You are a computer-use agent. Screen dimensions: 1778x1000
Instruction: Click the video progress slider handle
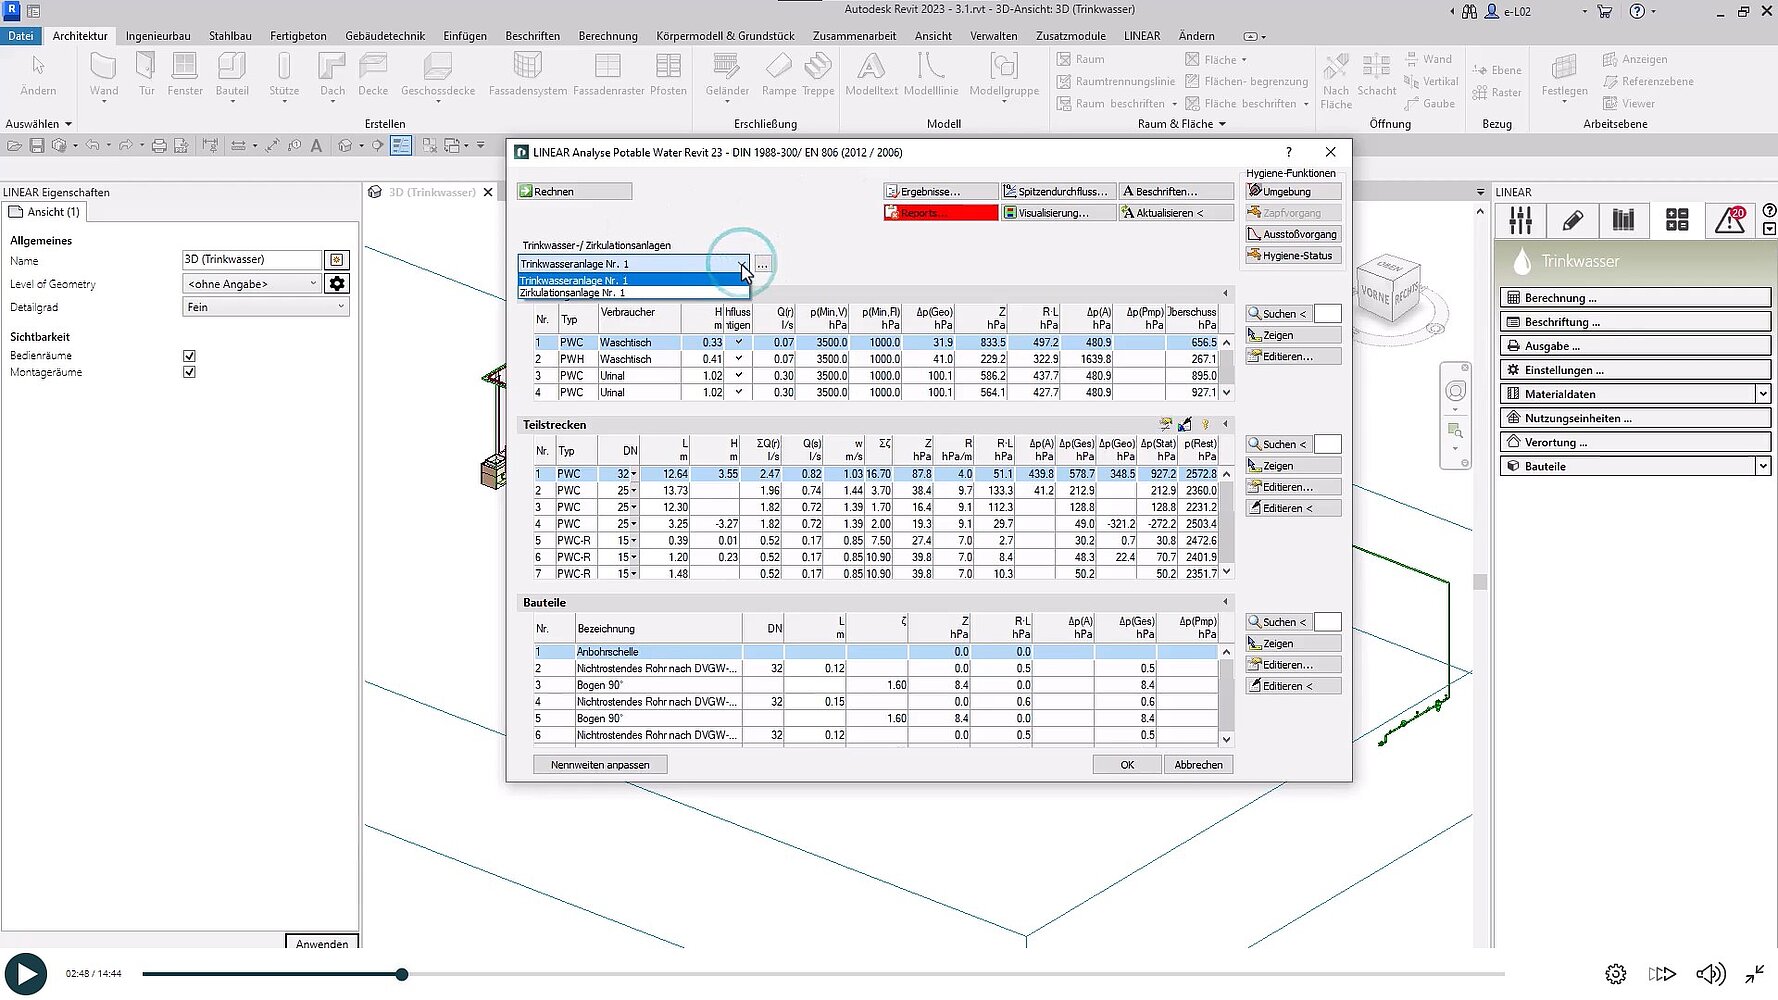(x=402, y=974)
